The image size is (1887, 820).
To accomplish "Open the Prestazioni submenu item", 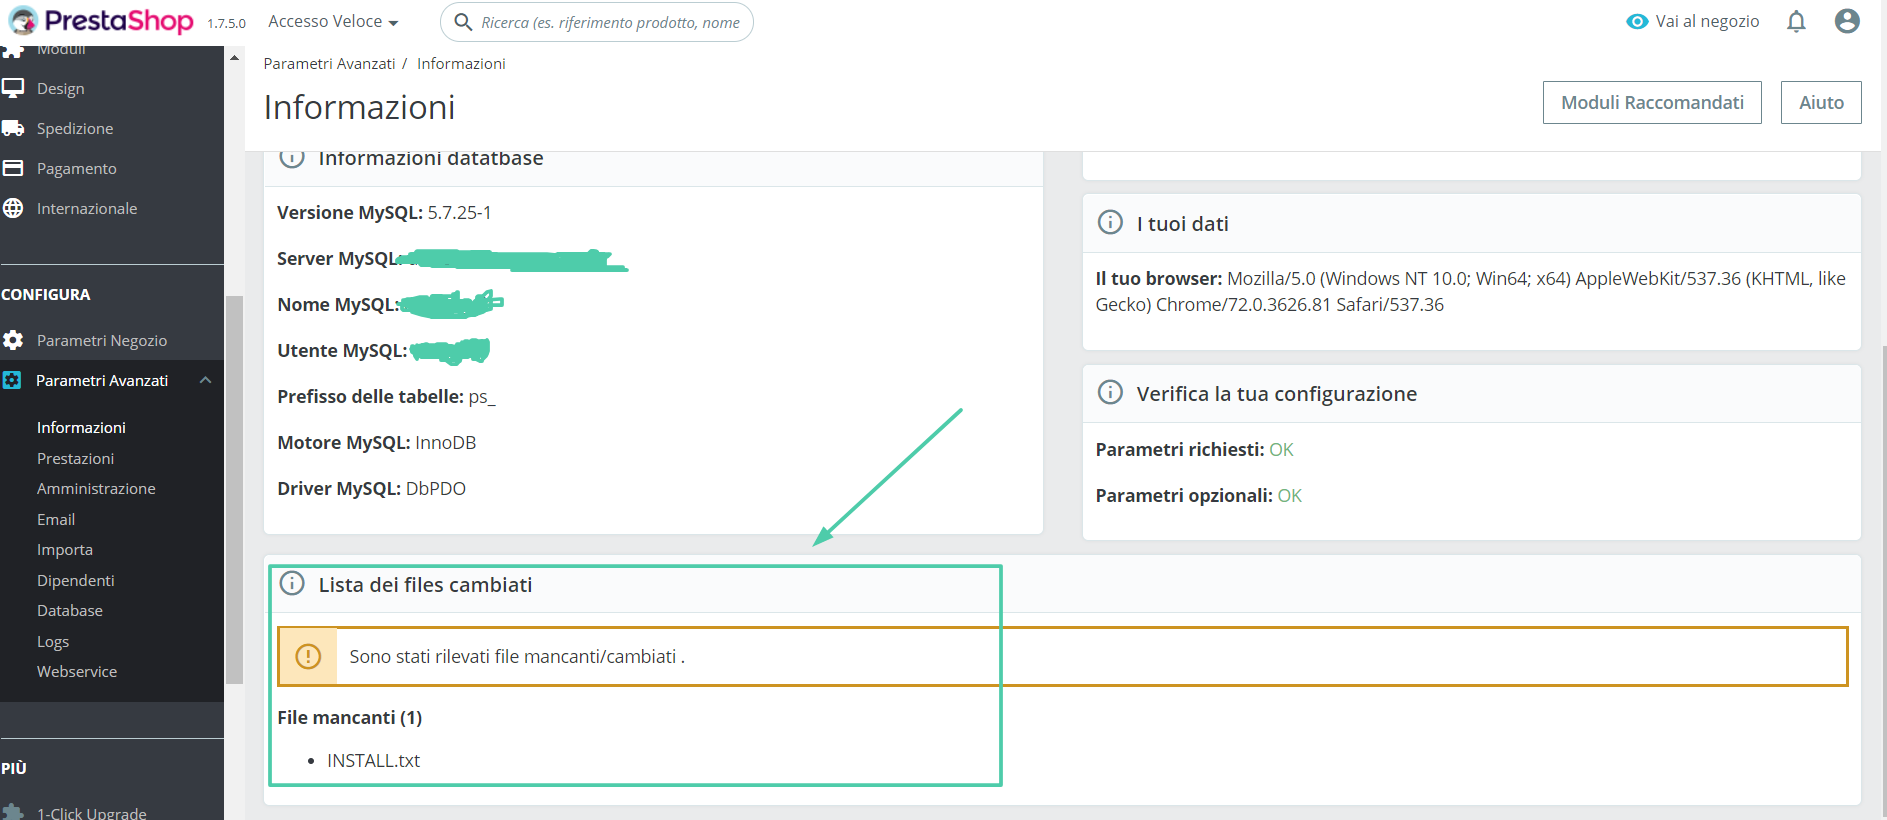I will point(76,458).
